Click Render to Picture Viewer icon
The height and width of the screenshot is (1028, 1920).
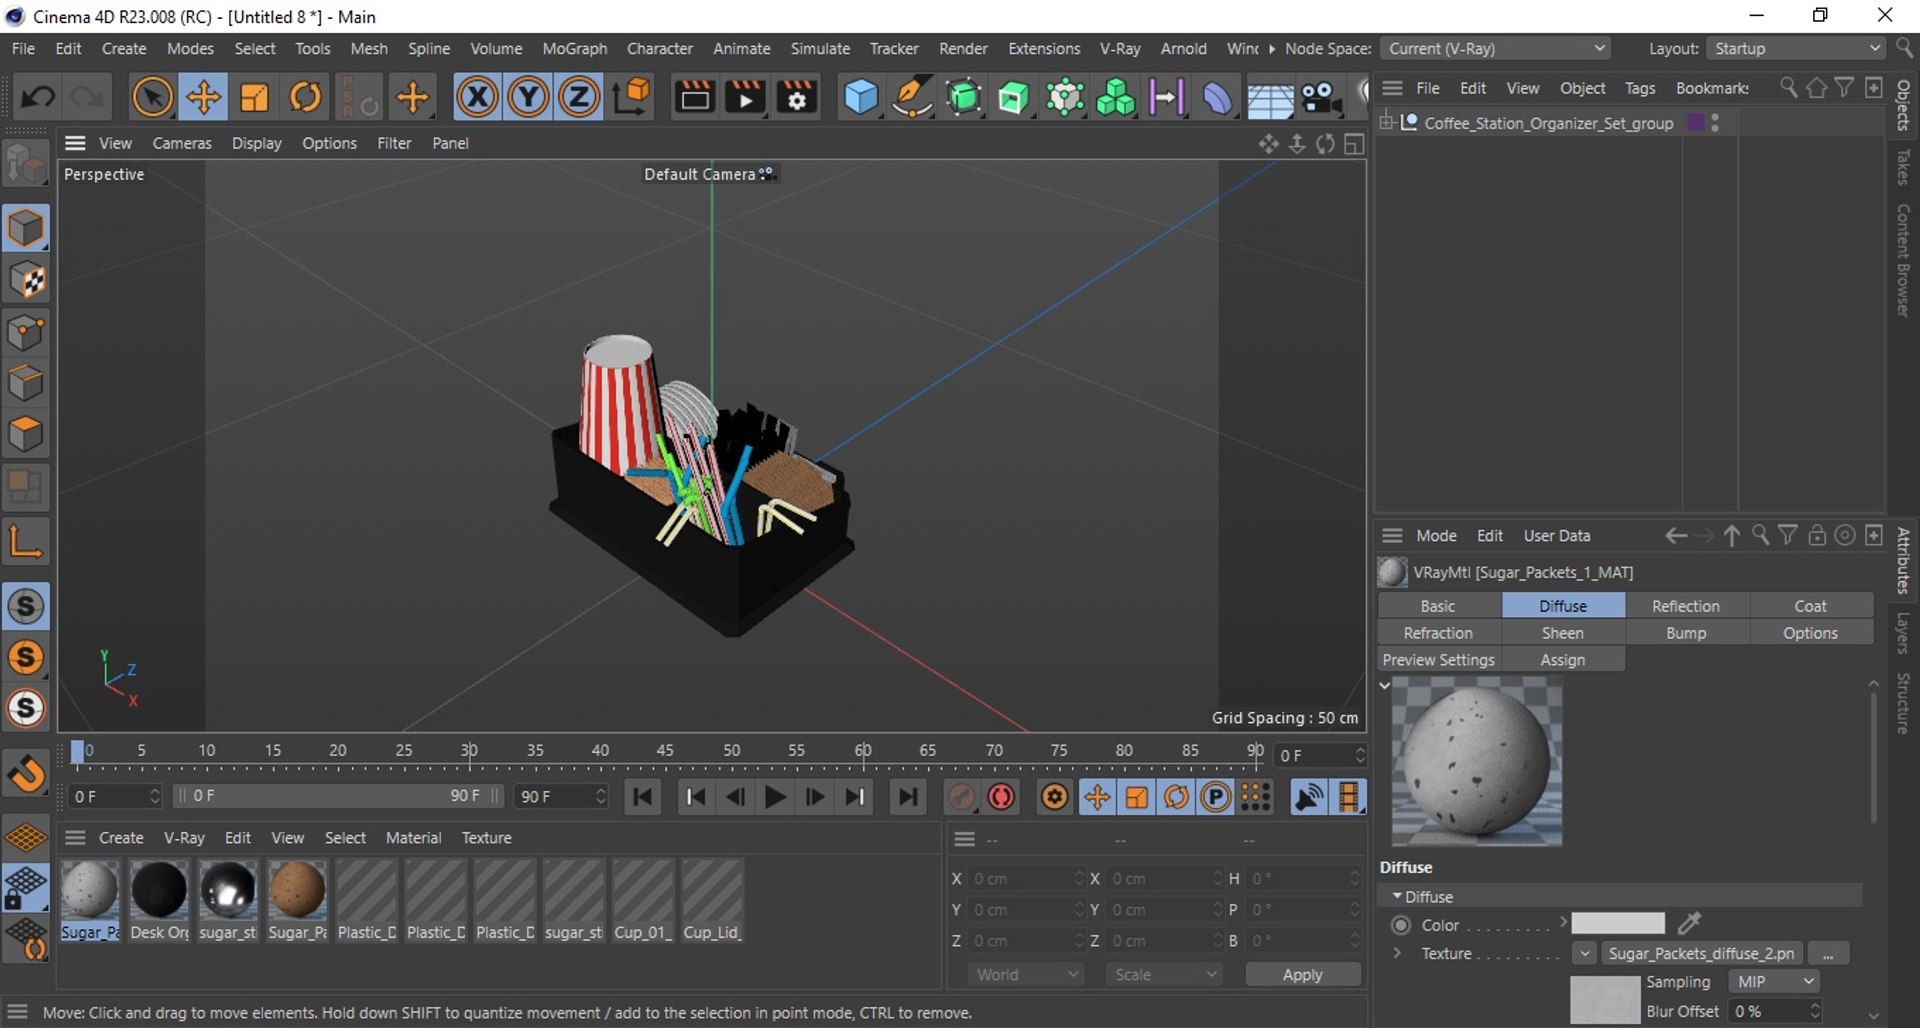(745, 97)
